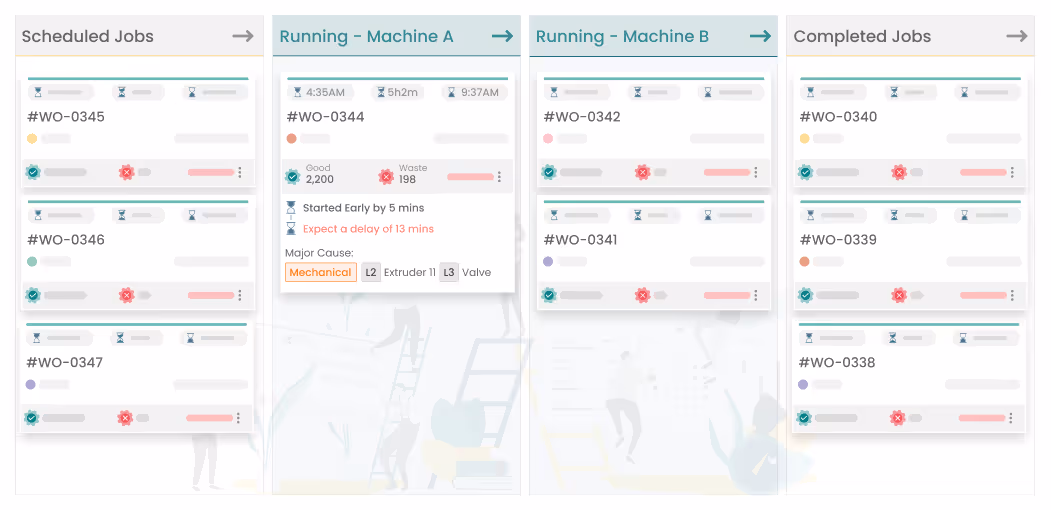
Task: Click the good-count badge icon on #WO-0339
Action: [805, 295]
